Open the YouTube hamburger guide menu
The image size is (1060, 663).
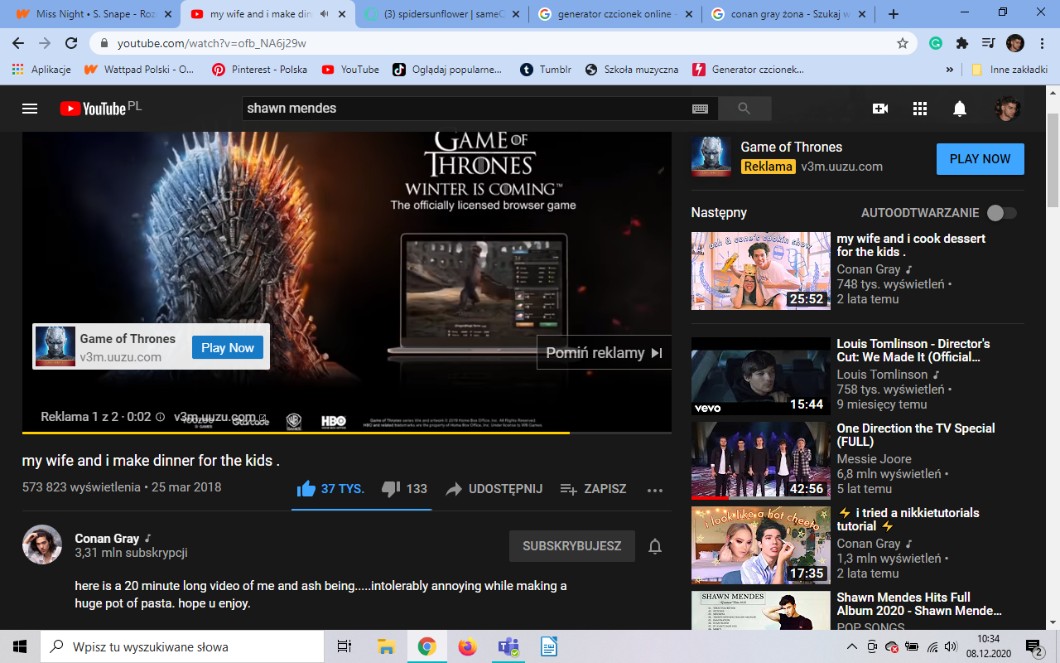click(30, 109)
